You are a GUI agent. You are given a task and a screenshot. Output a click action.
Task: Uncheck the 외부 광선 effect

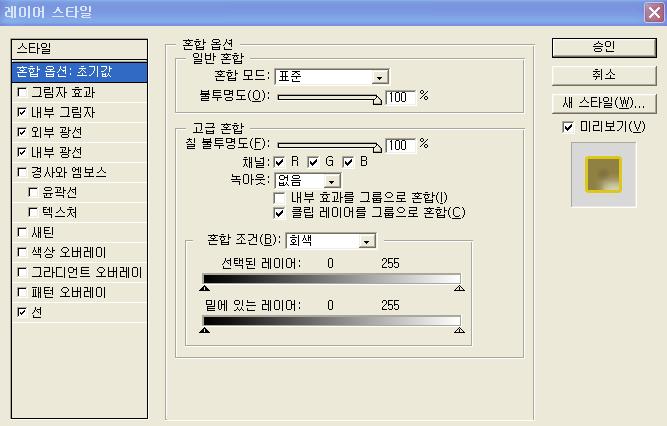(22, 132)
